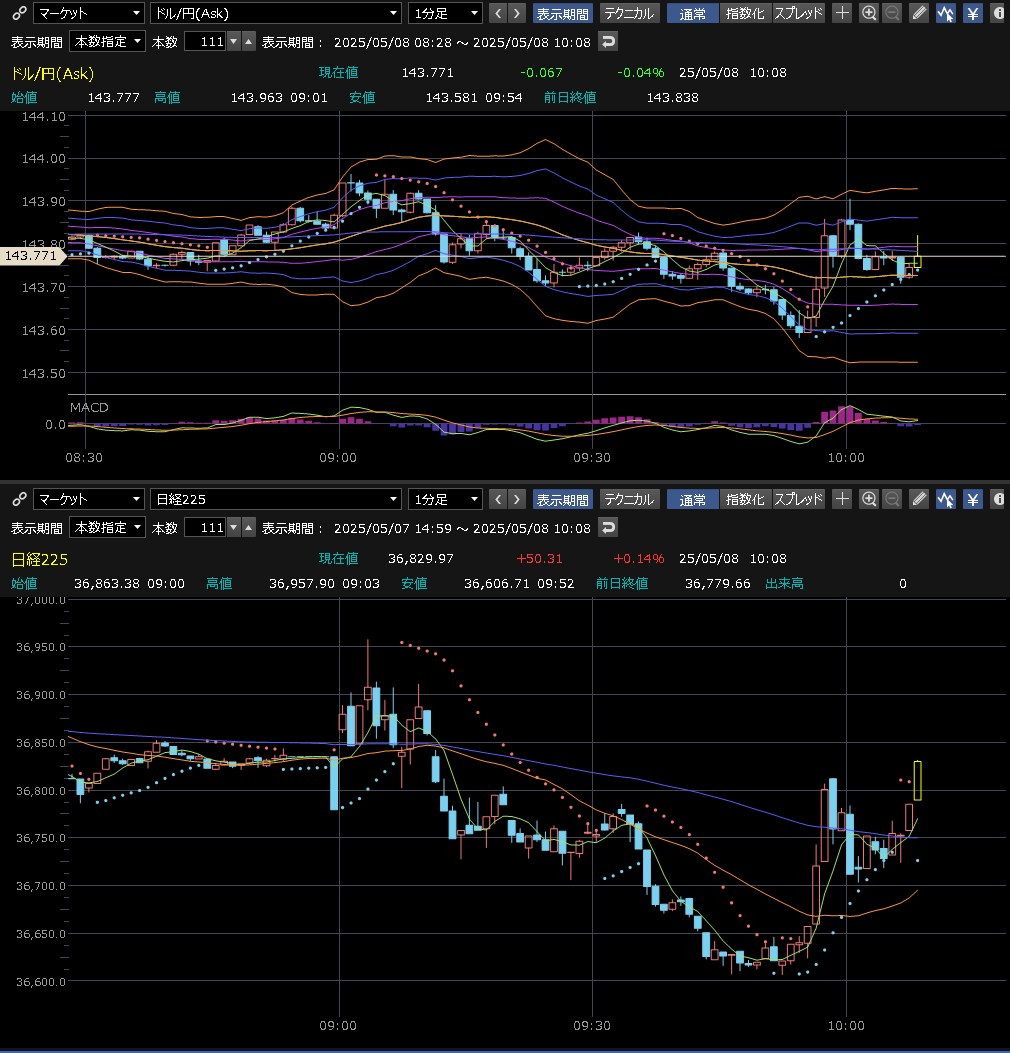Decrease the bar count on ドル/円 chart
The width and height of the screenshot is (1010, 1053).
click(233, 42)
